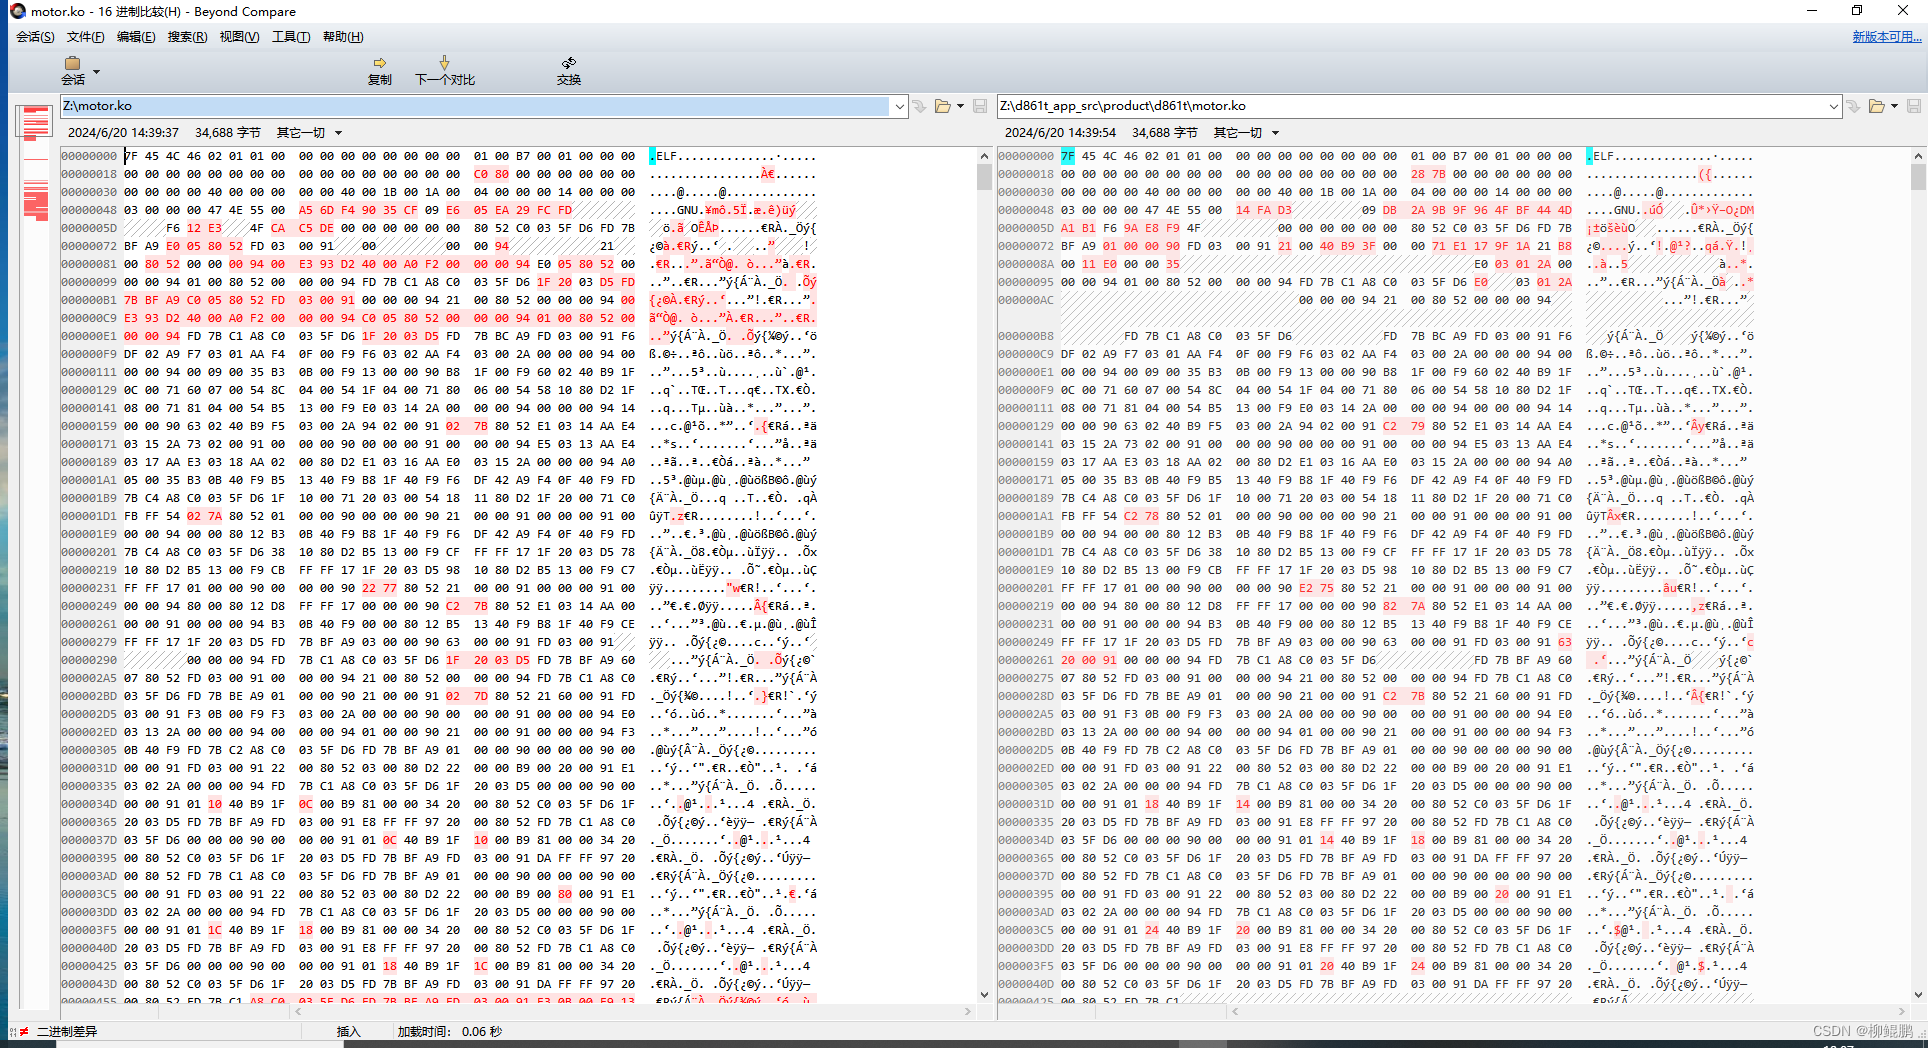This screenshot has height=1048, width=1928.
Task: Click the right pane vertical scrollbar thumb
Action: (1918, 177)
